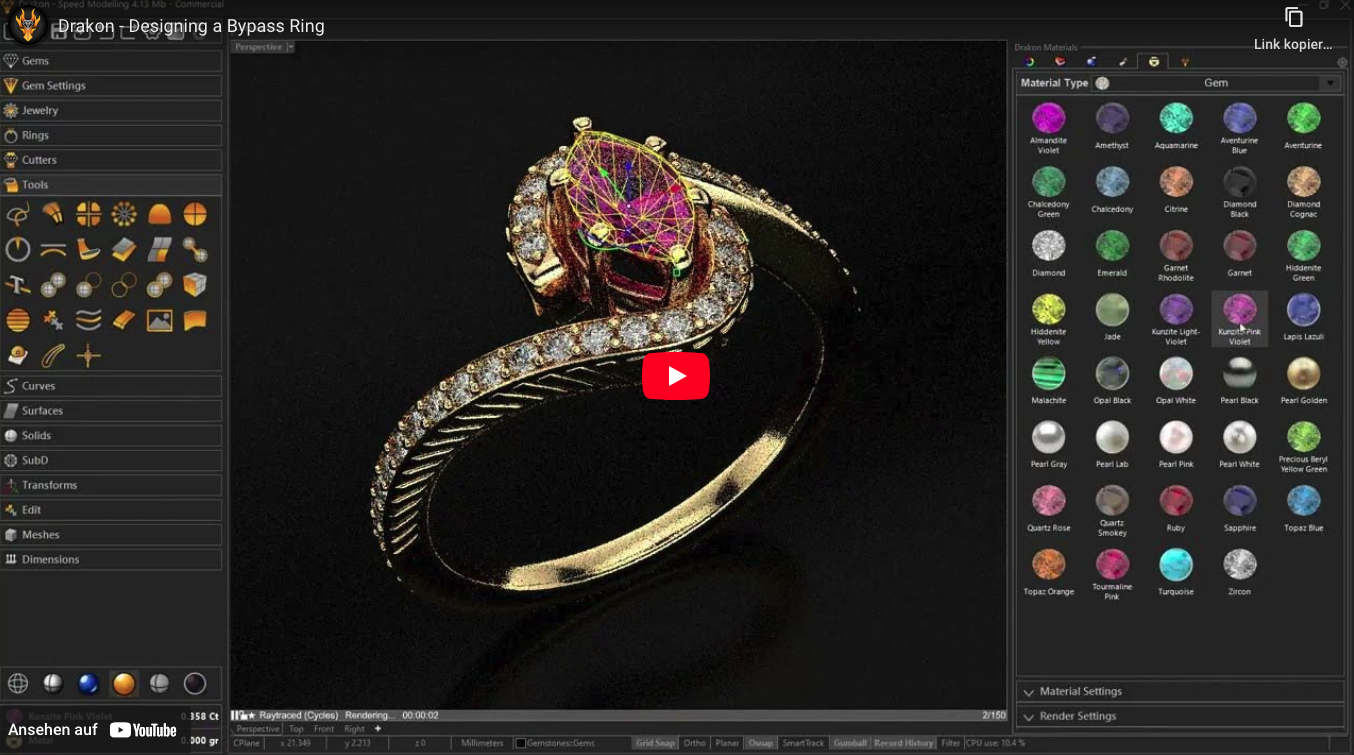Select the wireframe globe display mode icon
This screenshot has height=755, width=1354.
[18, 683]
